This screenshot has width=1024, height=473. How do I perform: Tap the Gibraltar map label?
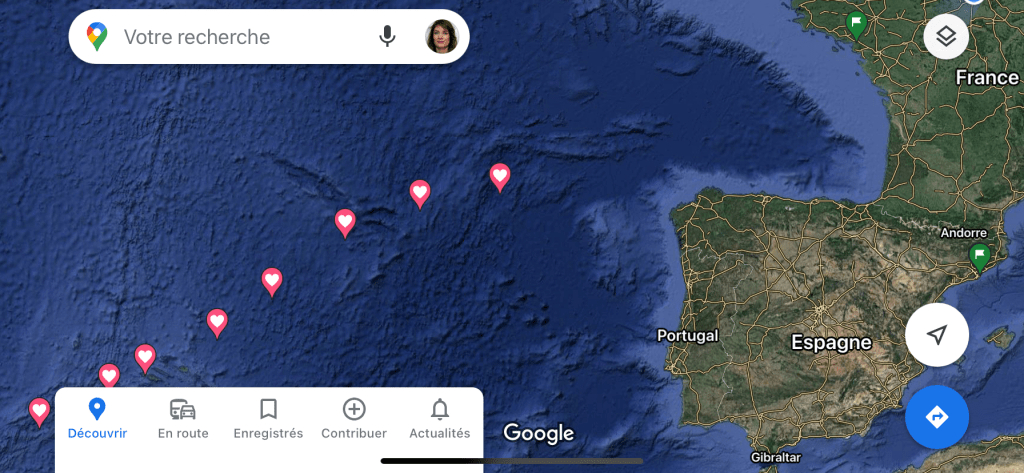[x=775, y=457]
